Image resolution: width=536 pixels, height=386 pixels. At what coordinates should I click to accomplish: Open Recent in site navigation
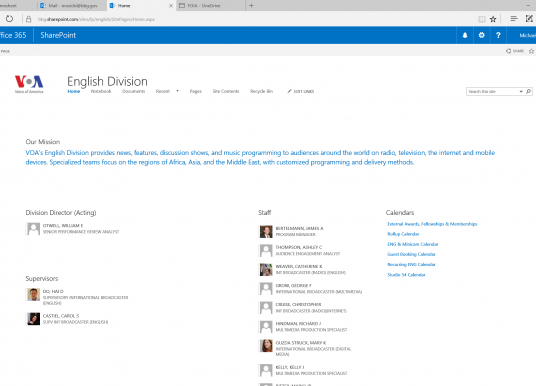(163, 91)
